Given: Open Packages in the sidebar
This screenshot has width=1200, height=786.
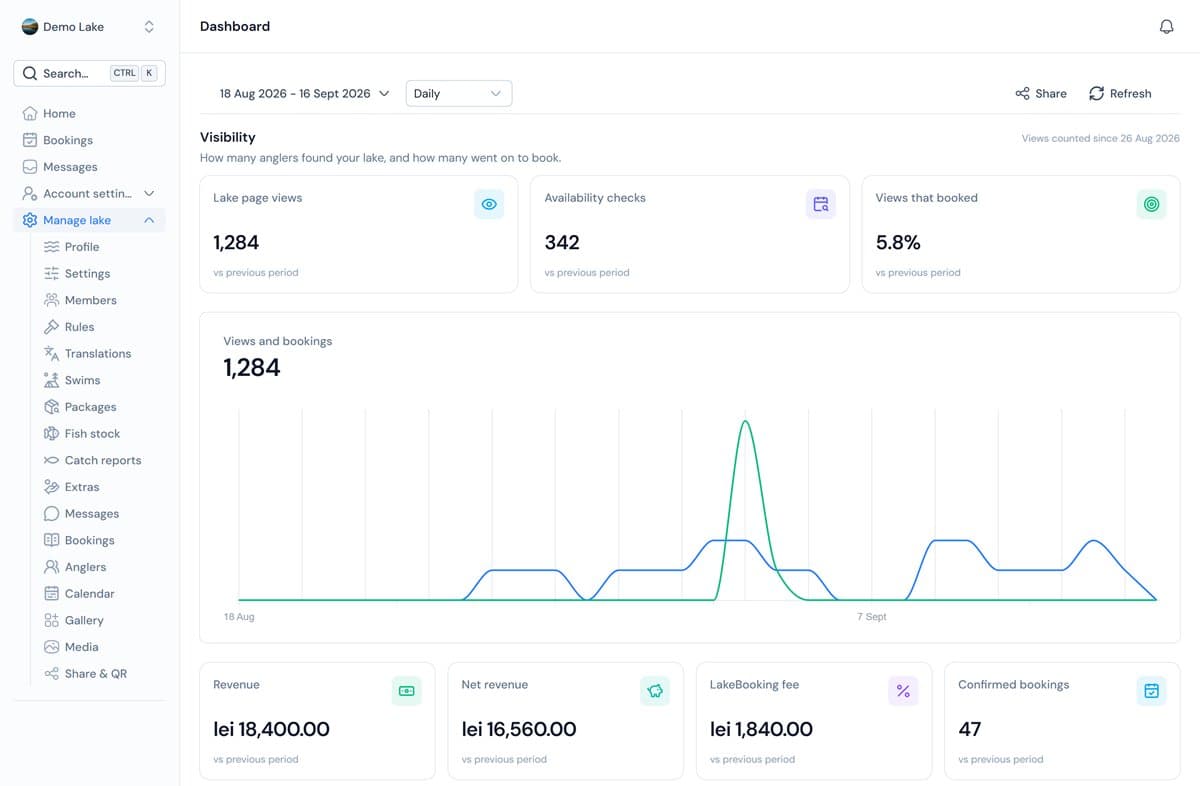Looking at the screenshot, I should (89, 407).
